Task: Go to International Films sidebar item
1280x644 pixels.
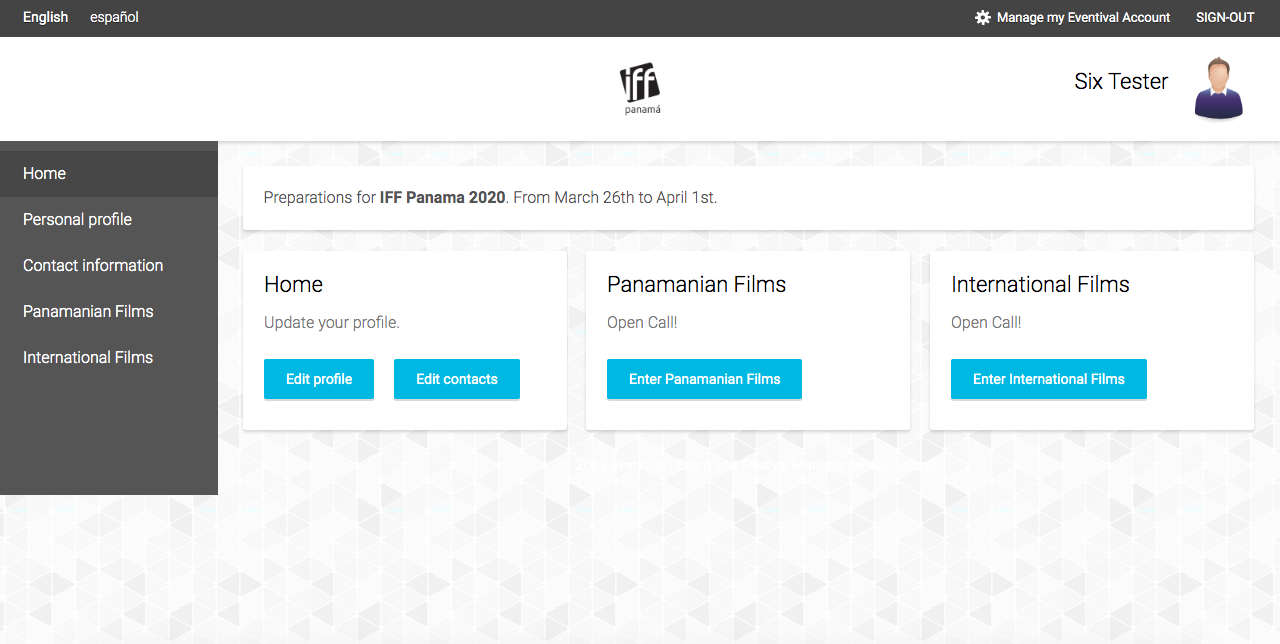Action: [x=109, y=357]
